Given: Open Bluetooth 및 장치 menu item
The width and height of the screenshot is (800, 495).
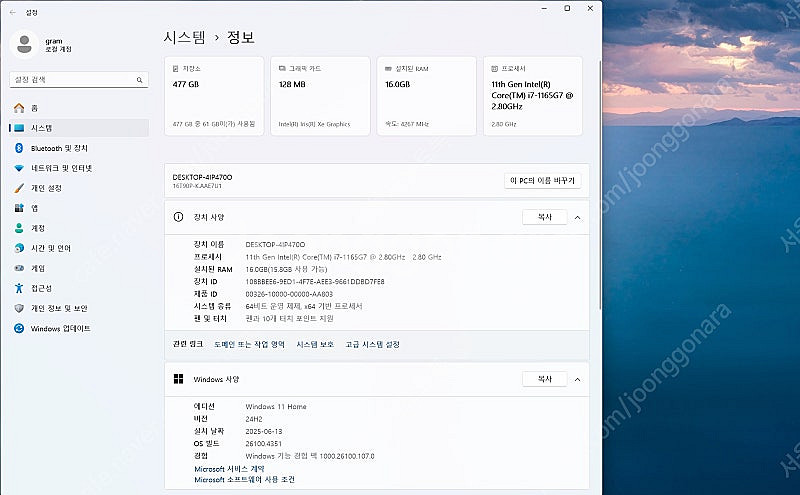Looking at the screenshot, I should pyautogui.click(x=79, y=148).
